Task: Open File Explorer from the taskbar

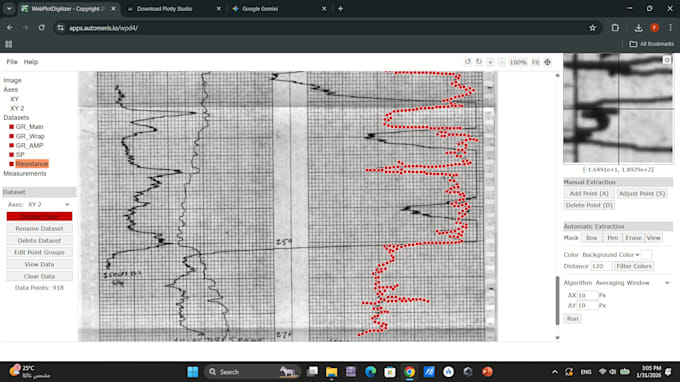Action: (332, 372)
